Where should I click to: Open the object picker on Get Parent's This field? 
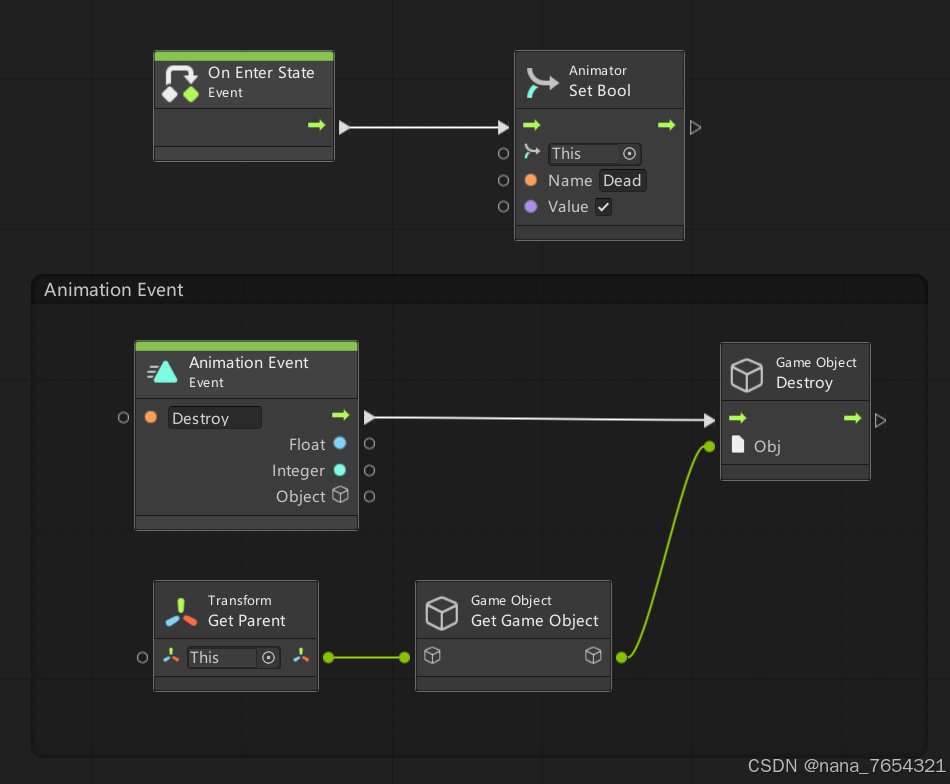pyautogui.click(x=267, y=657)
